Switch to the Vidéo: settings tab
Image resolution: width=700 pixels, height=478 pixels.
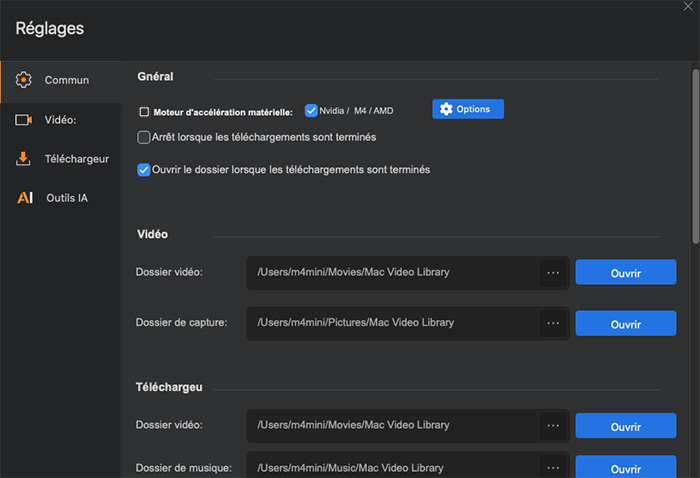(x=61, y=120)
